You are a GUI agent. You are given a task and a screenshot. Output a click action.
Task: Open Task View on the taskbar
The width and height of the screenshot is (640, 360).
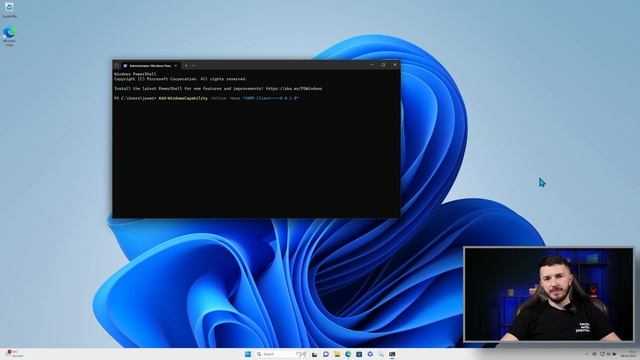[314, 354]
